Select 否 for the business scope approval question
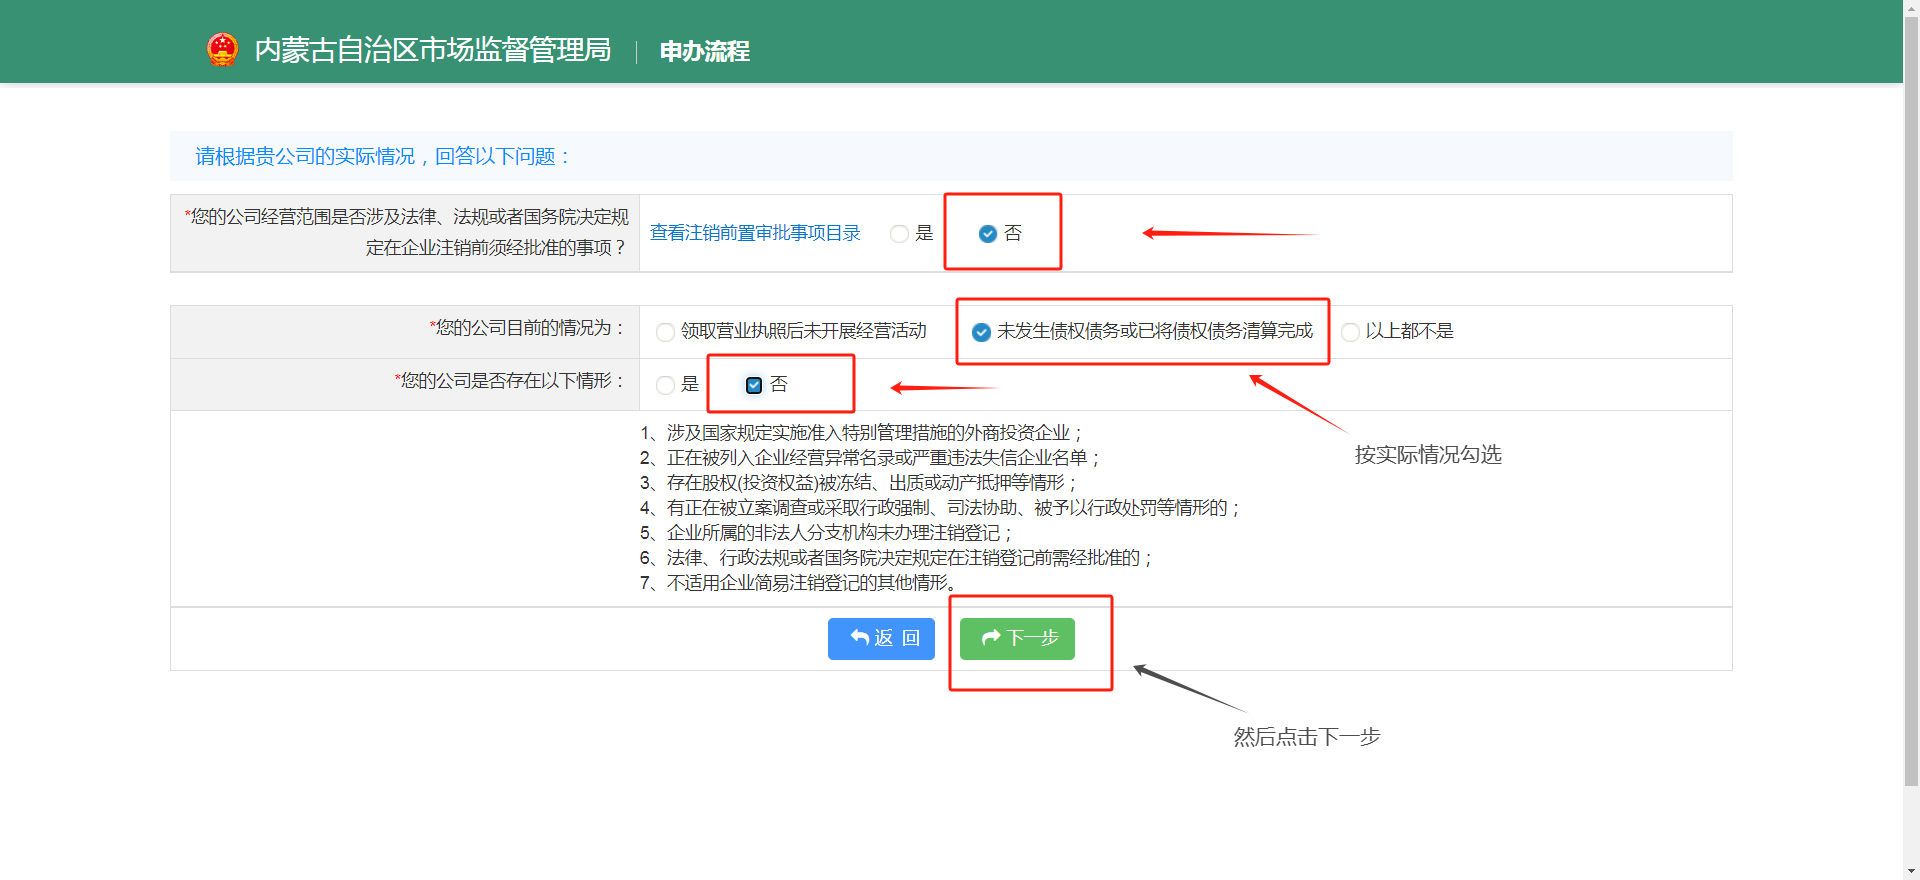 (988, 234)
